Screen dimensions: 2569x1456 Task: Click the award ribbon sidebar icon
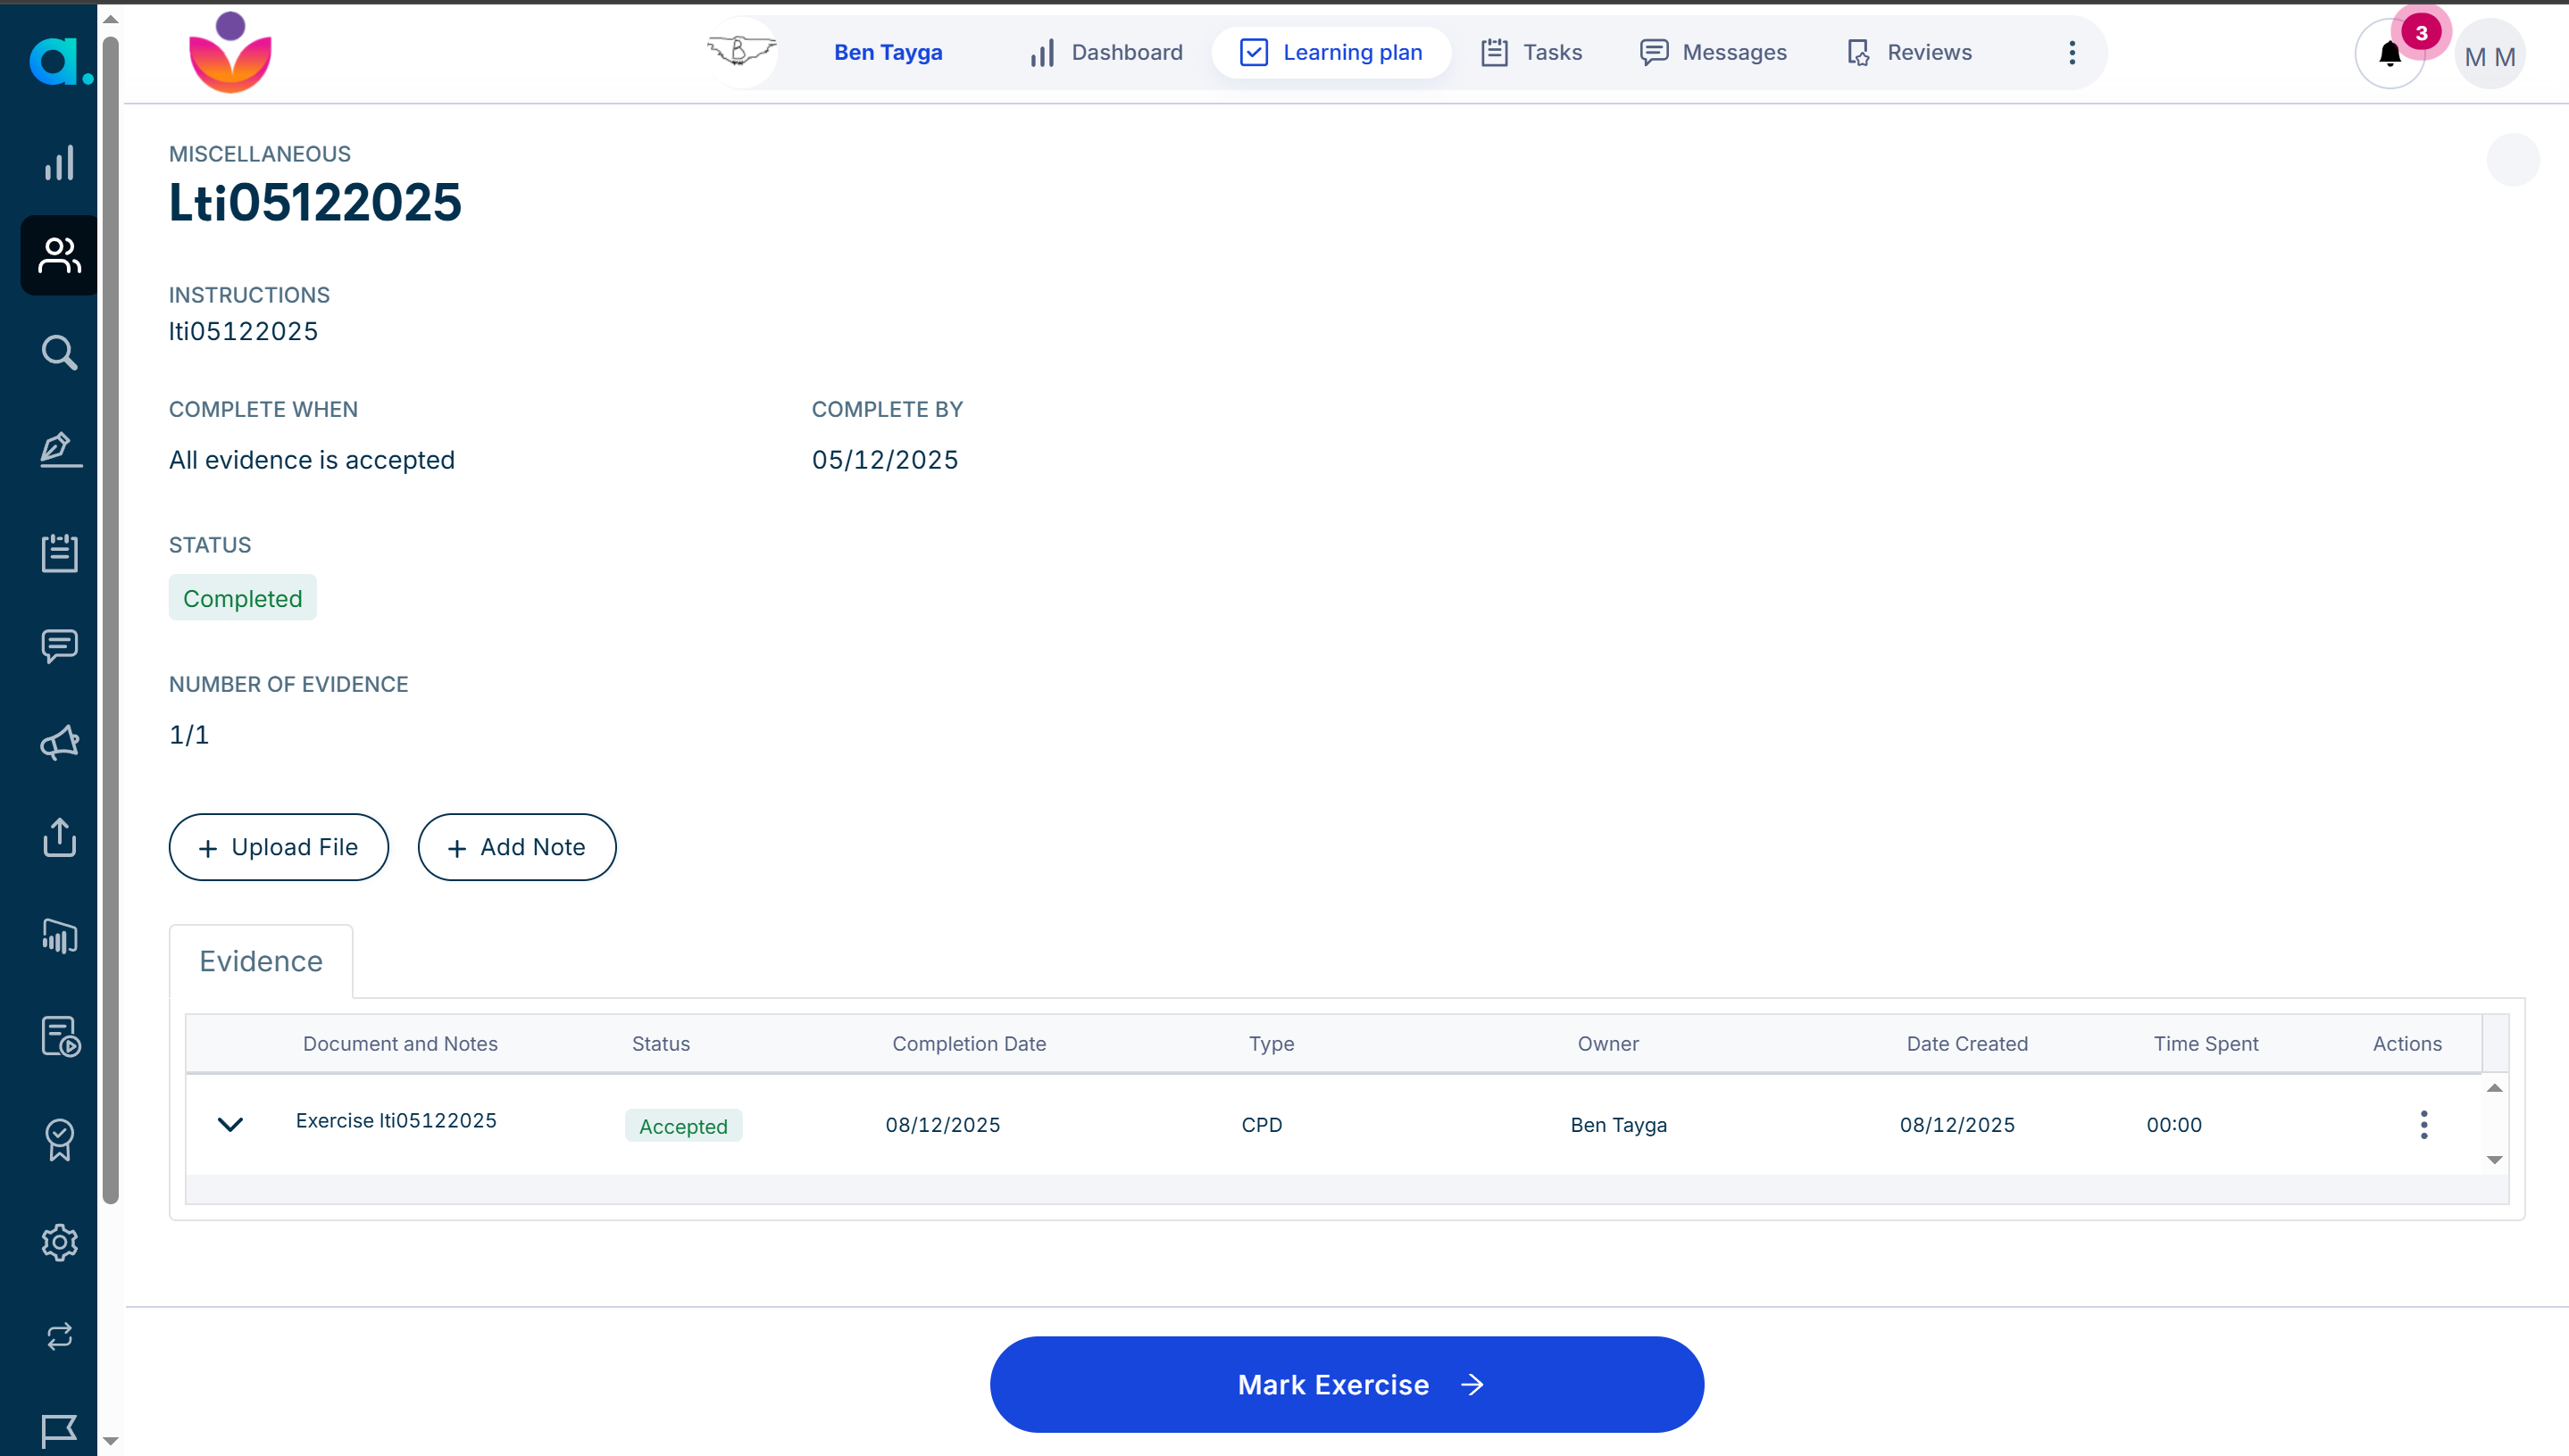click(59, 1139)
